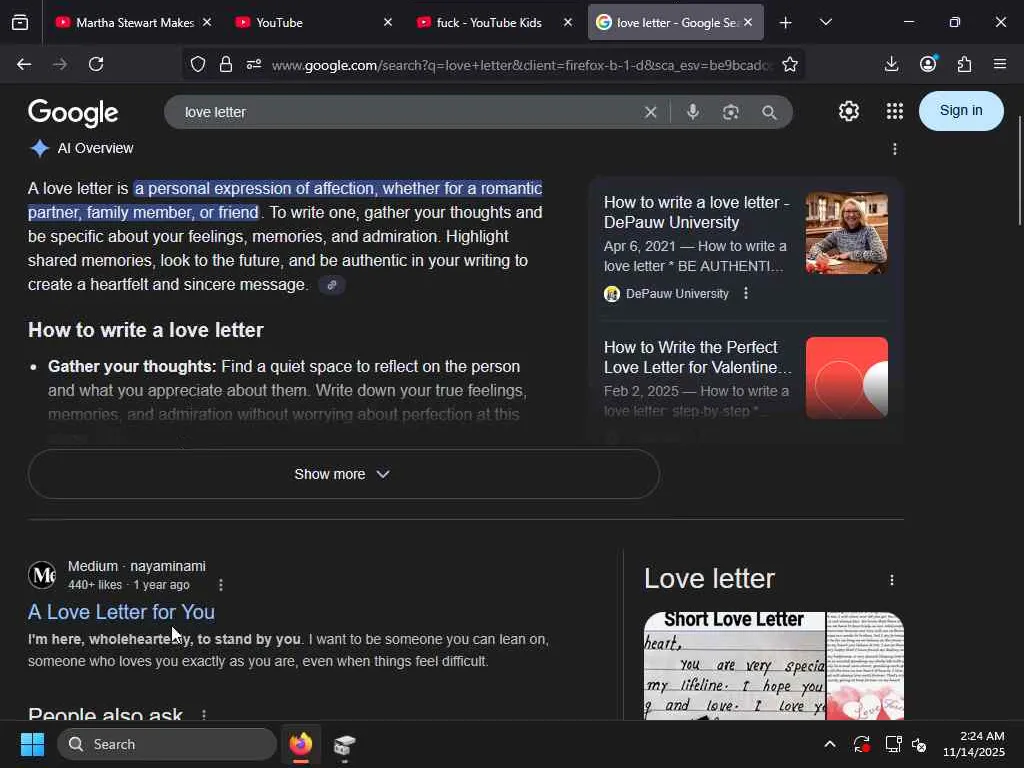Open A Love Letter for You result

121,612
